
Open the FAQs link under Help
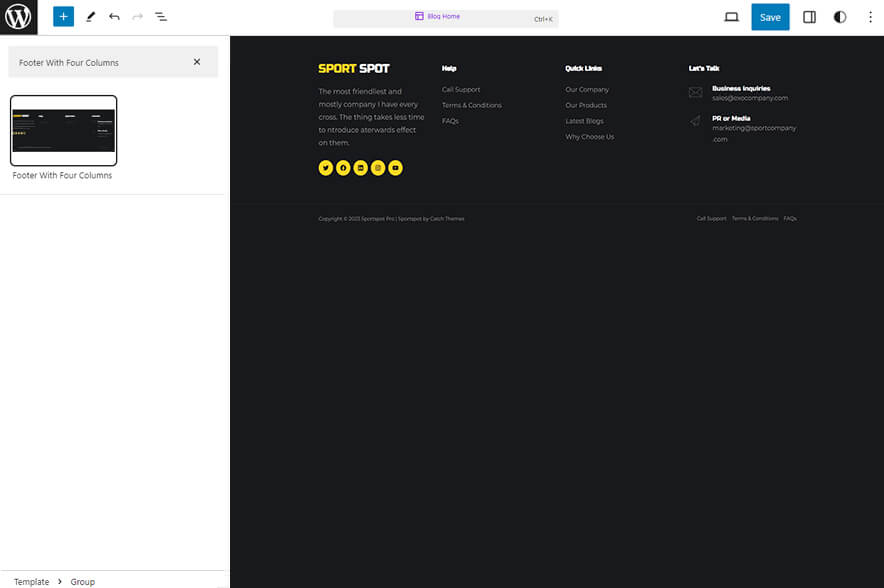click(x=450, y=120)
